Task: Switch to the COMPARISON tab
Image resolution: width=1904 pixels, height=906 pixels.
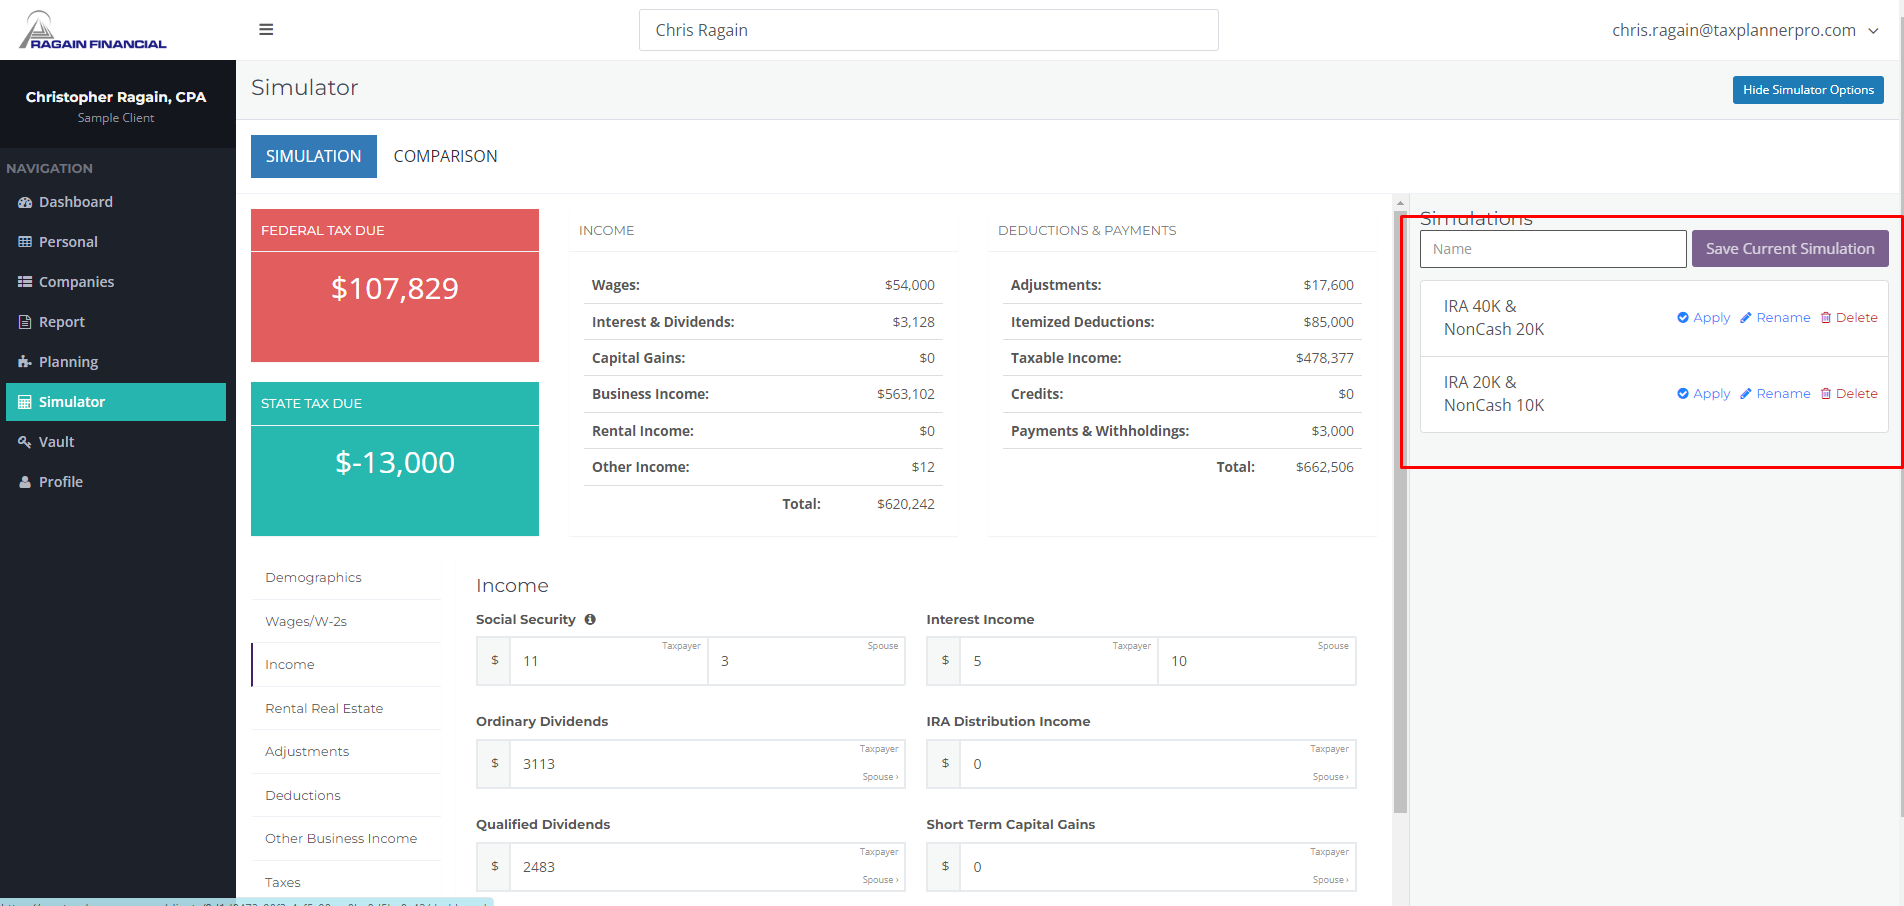Action: click(x=445, y=157)
